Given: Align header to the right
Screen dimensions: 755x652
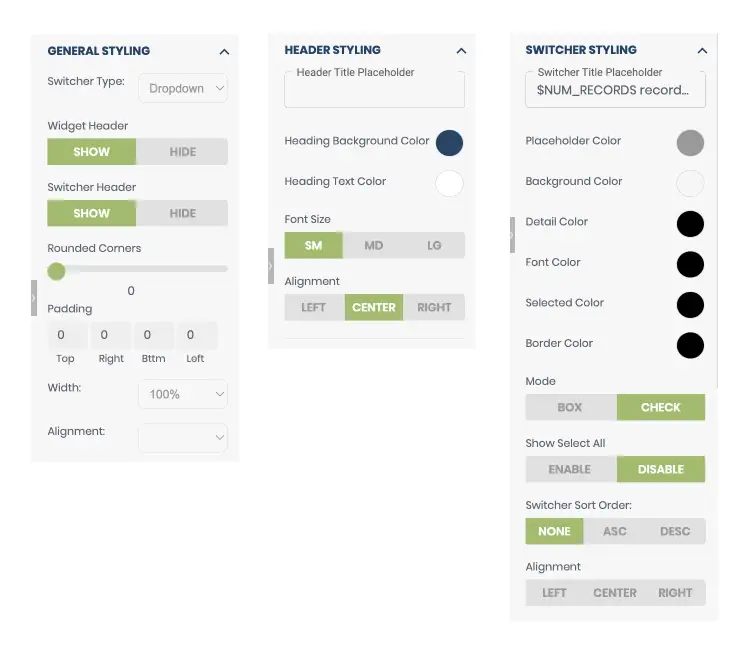Looking at the screenshot, I should (434, 307).
